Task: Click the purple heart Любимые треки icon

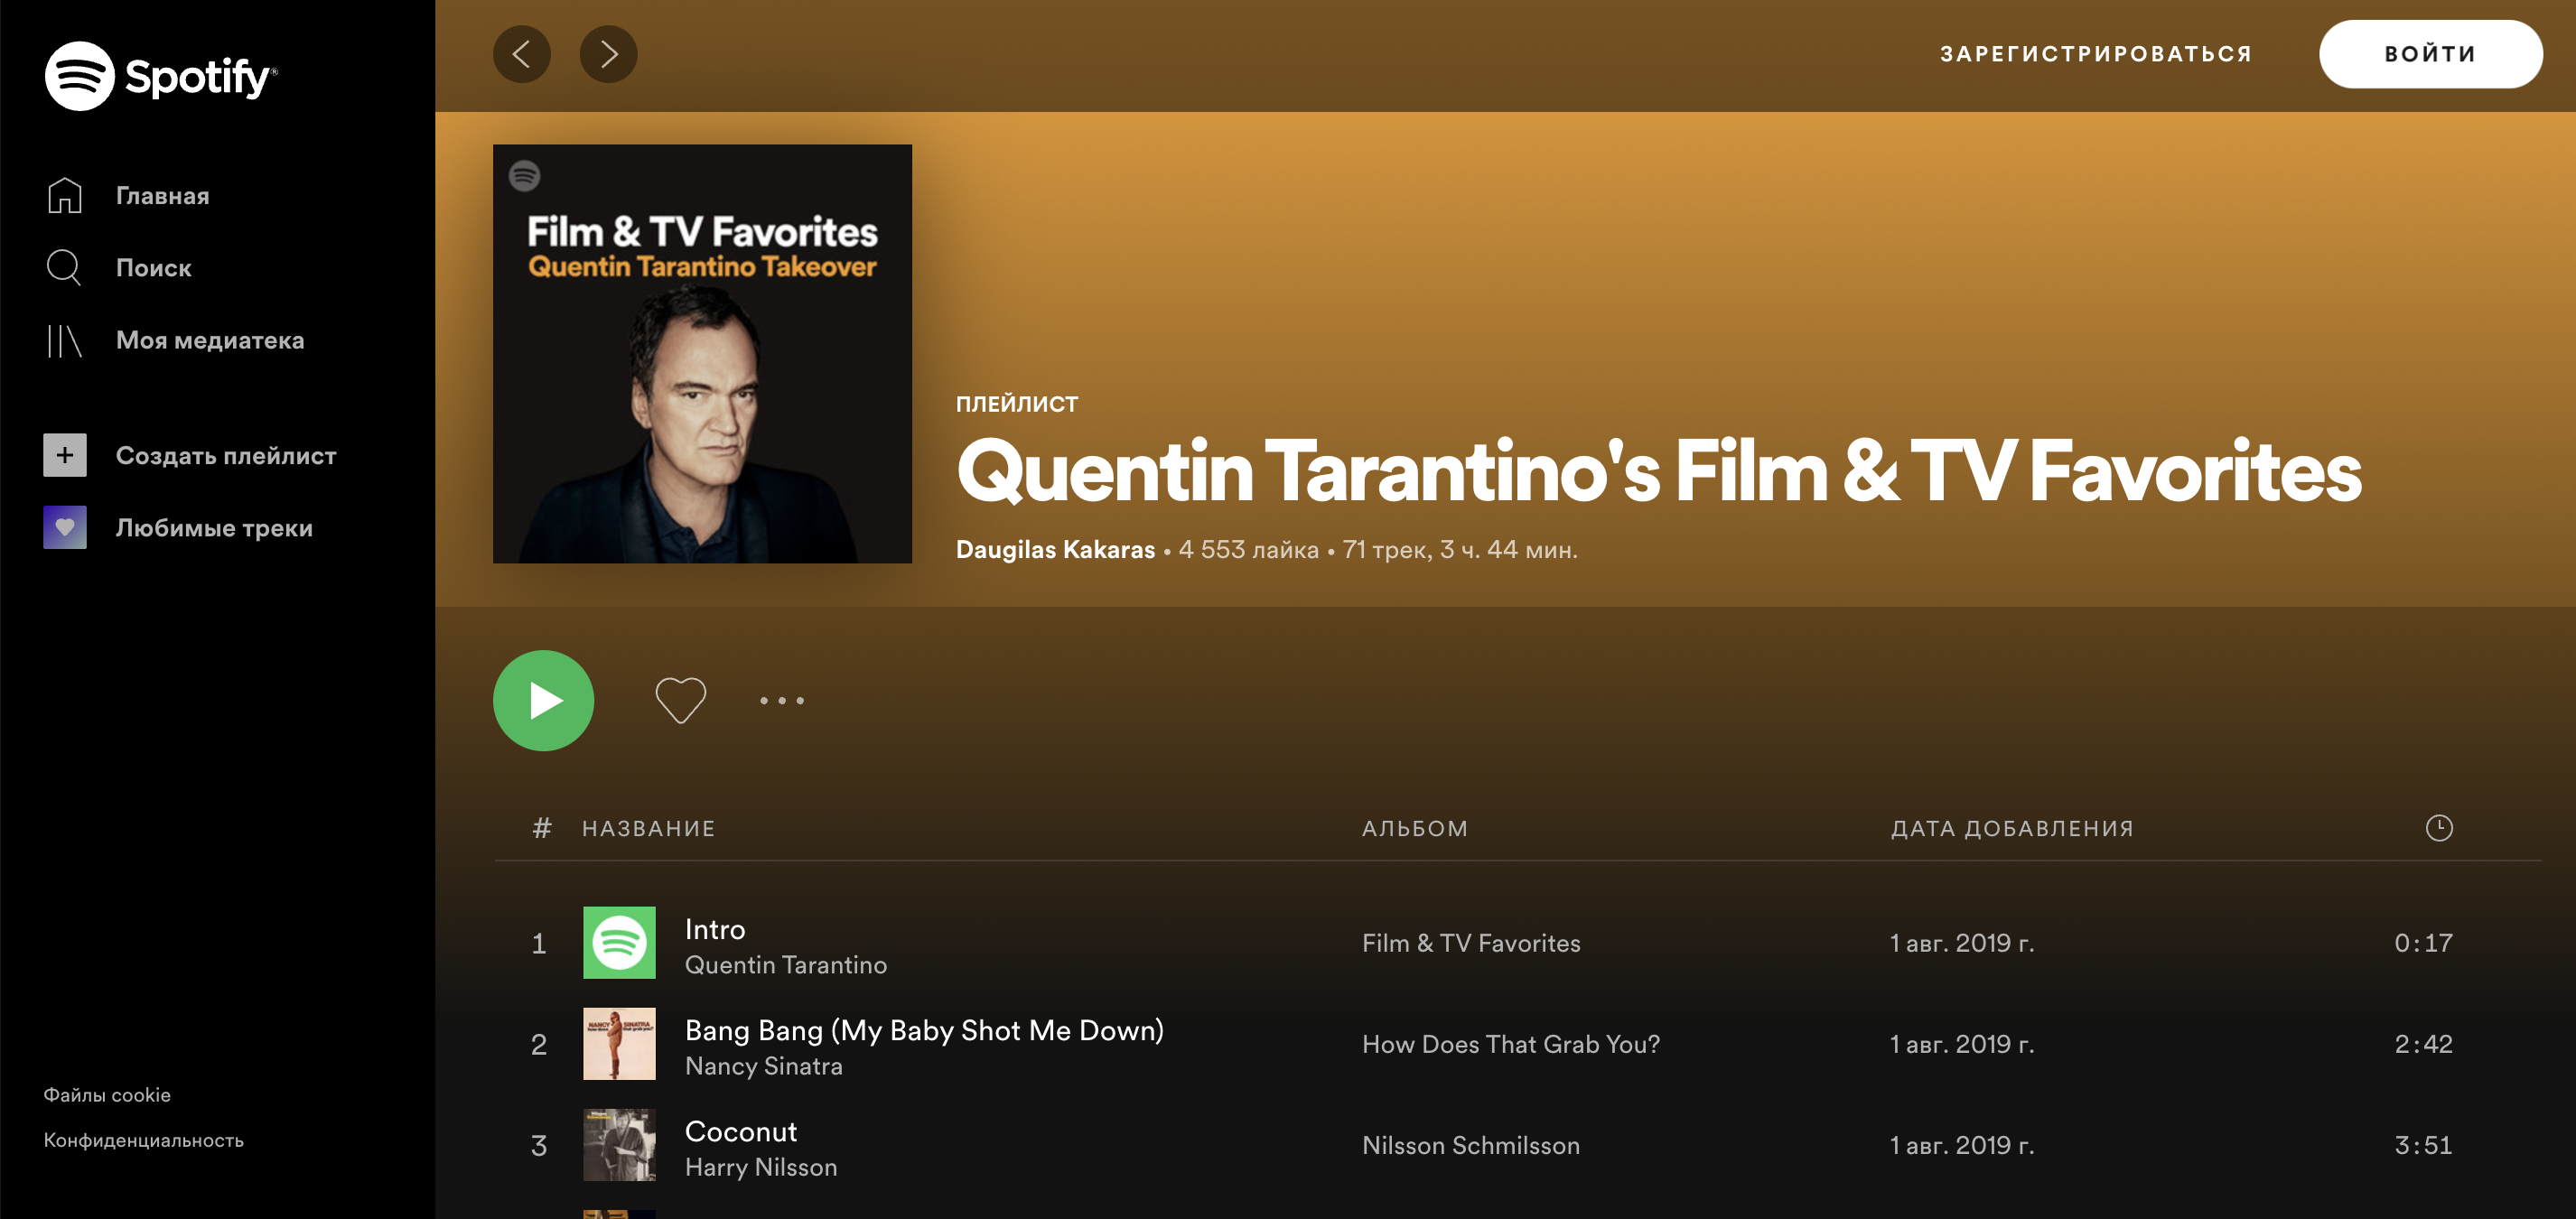Action: (65, 527)
